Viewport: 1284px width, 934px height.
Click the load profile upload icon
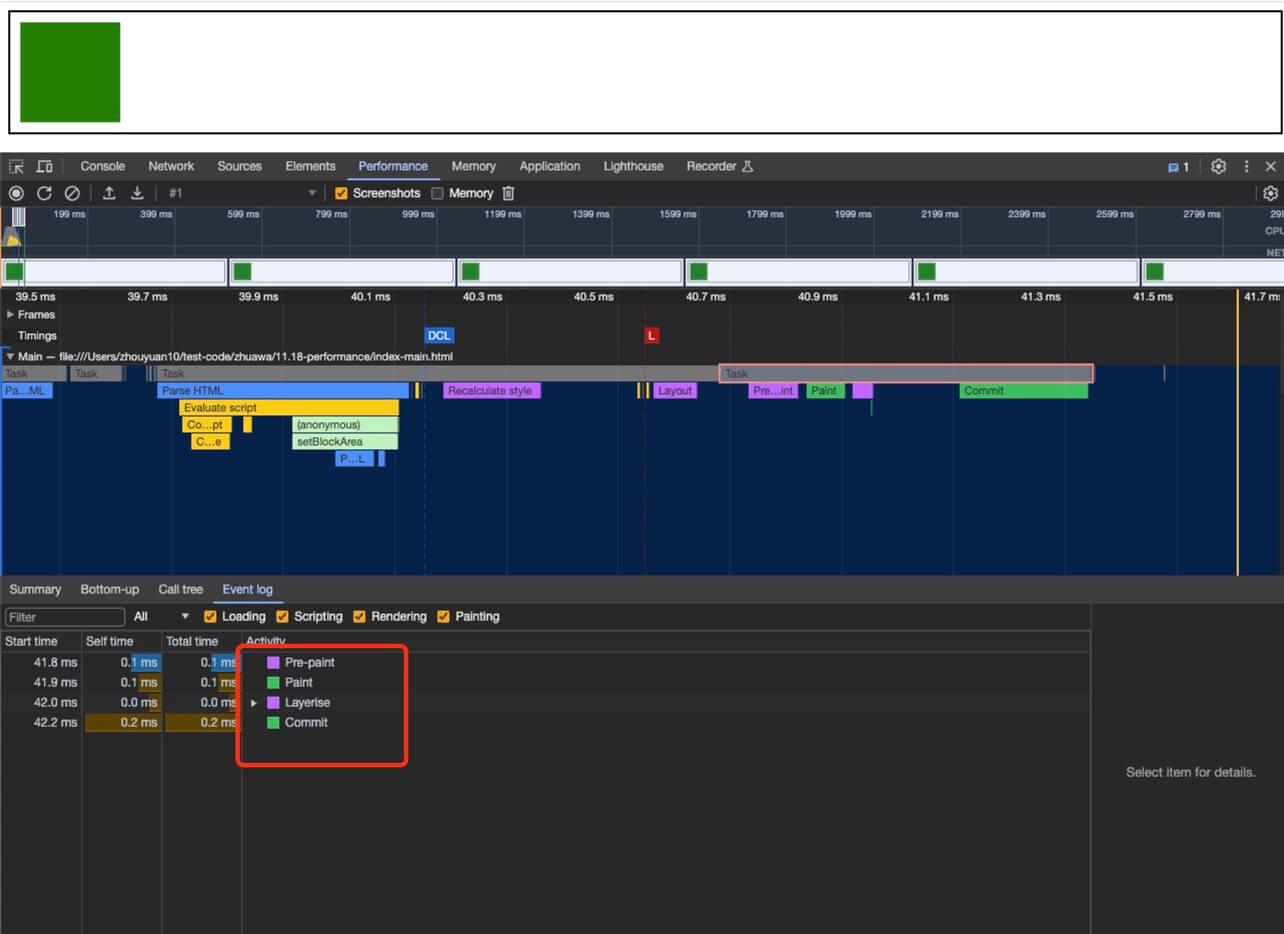click(109, 193)
